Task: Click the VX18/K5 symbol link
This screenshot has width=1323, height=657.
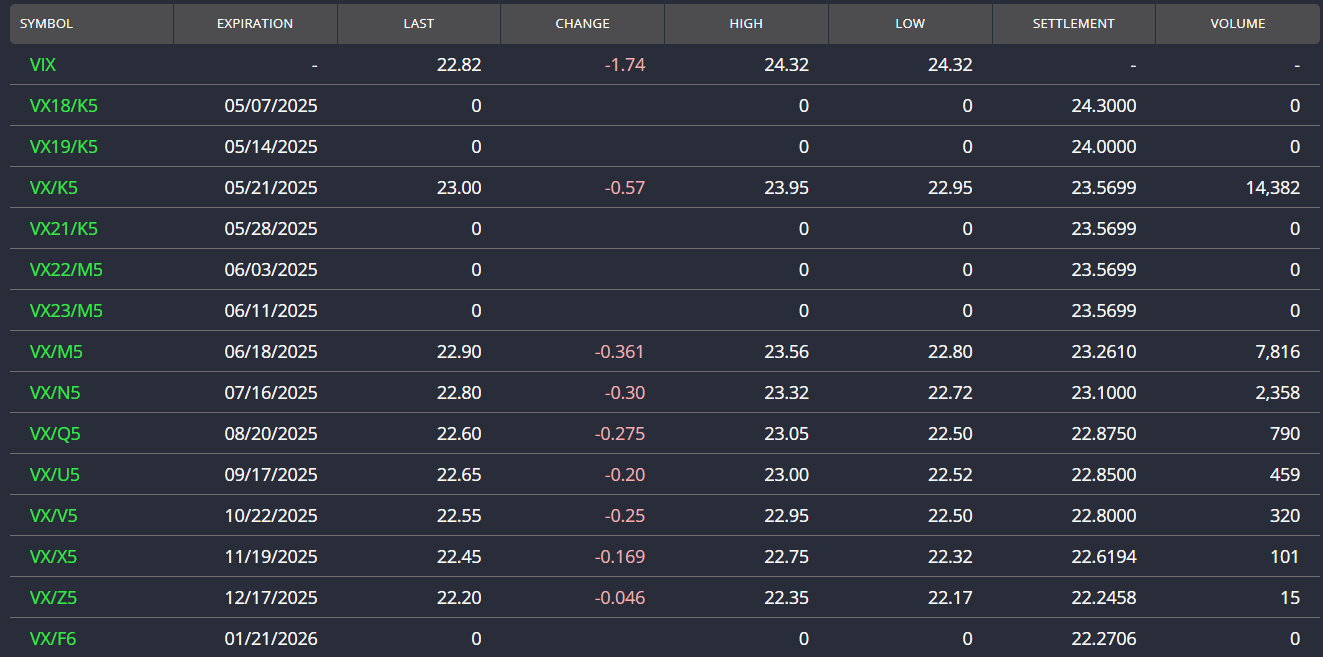Action: [x=63, y=106]
